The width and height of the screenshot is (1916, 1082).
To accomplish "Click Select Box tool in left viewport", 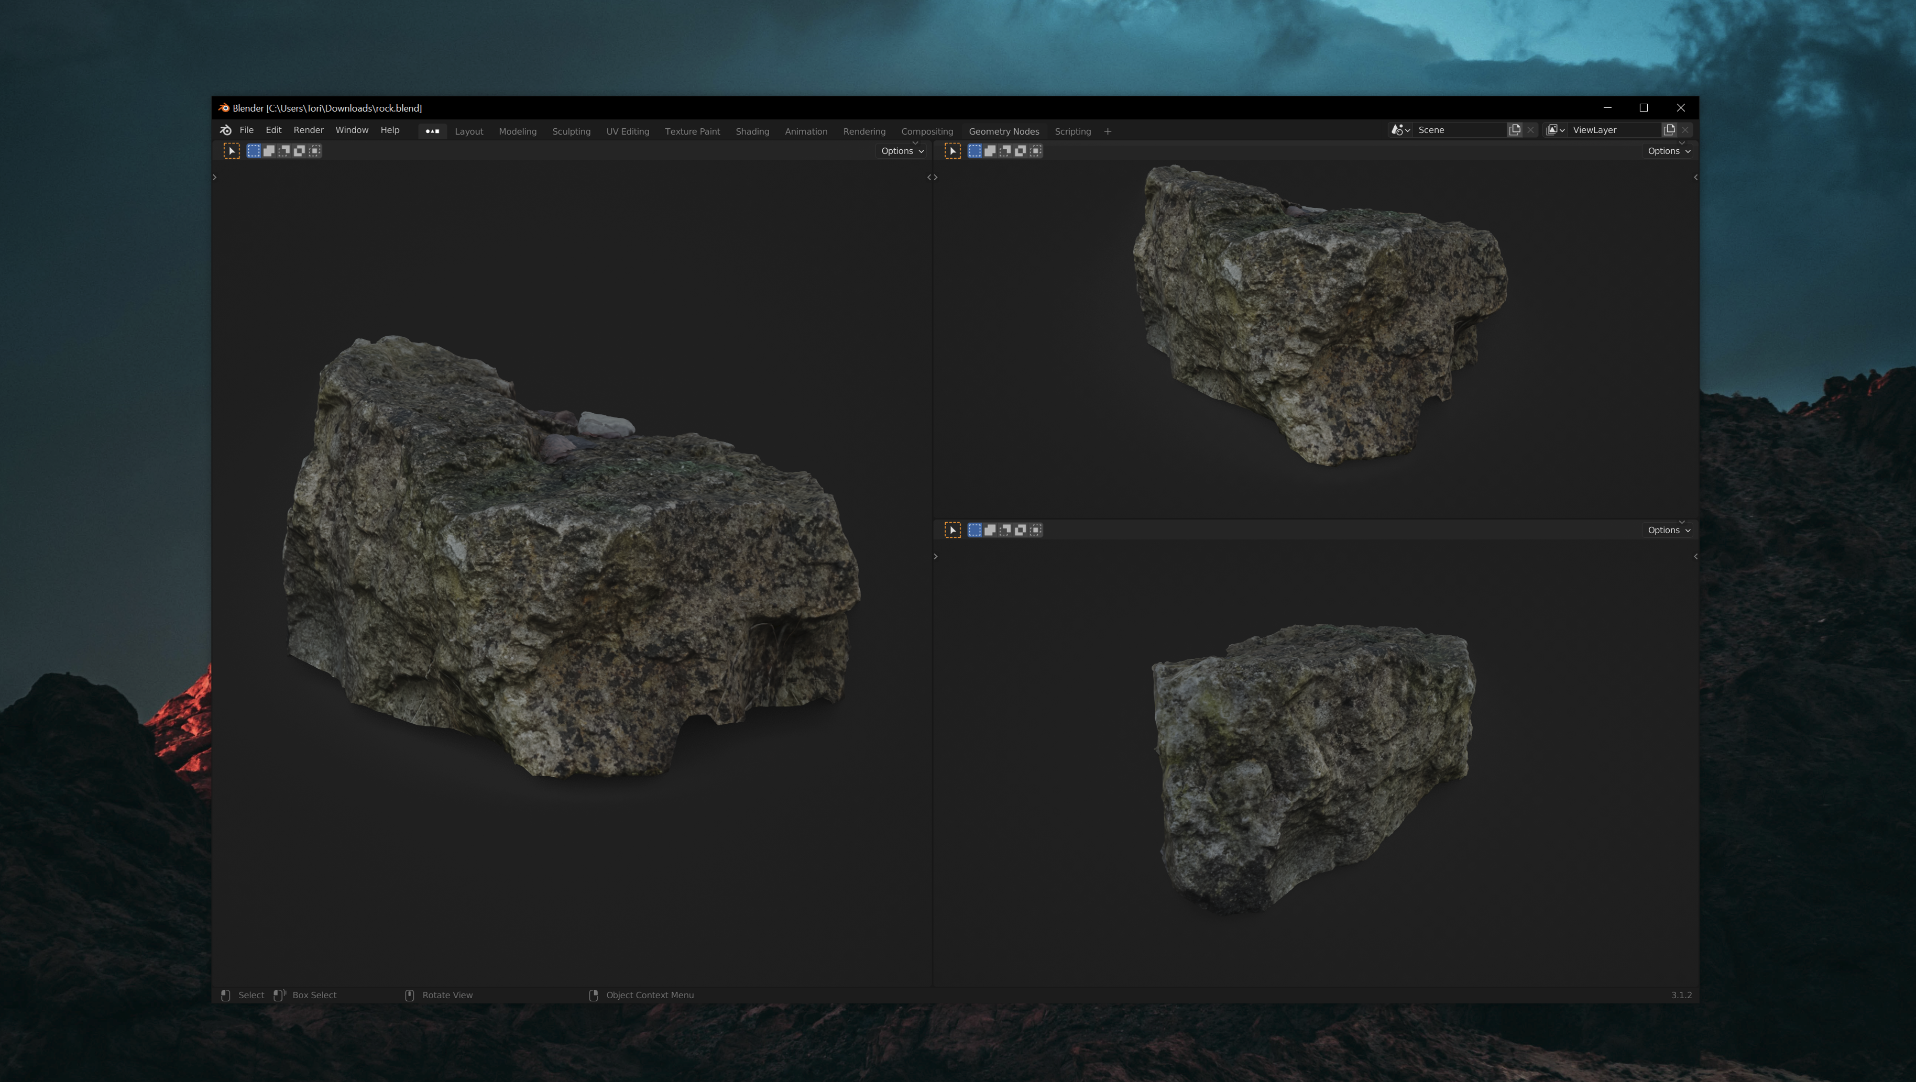I will point(232,151).
